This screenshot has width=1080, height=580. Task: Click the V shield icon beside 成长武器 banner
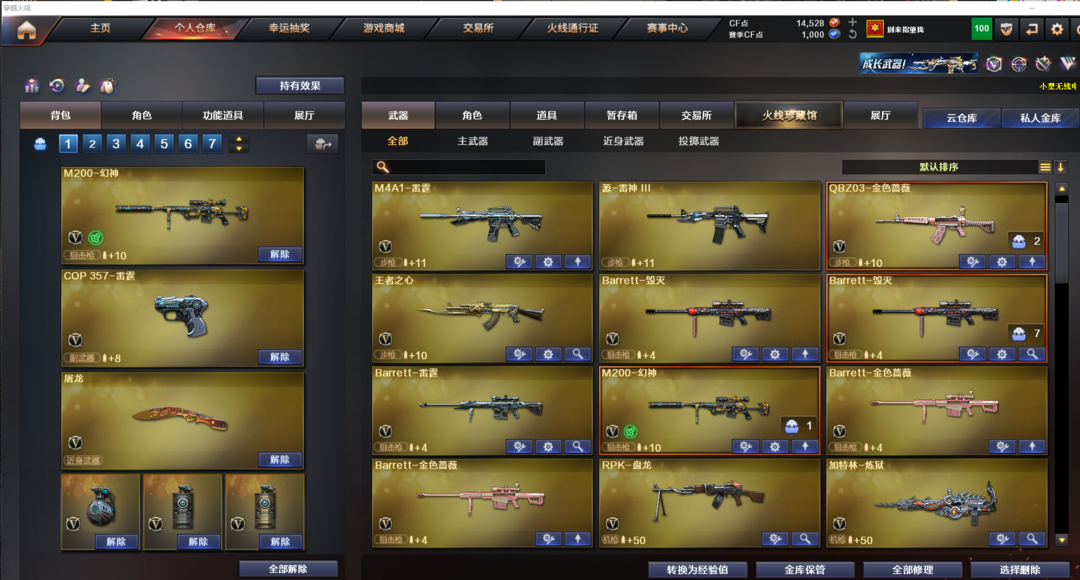(x=993, y=64)
